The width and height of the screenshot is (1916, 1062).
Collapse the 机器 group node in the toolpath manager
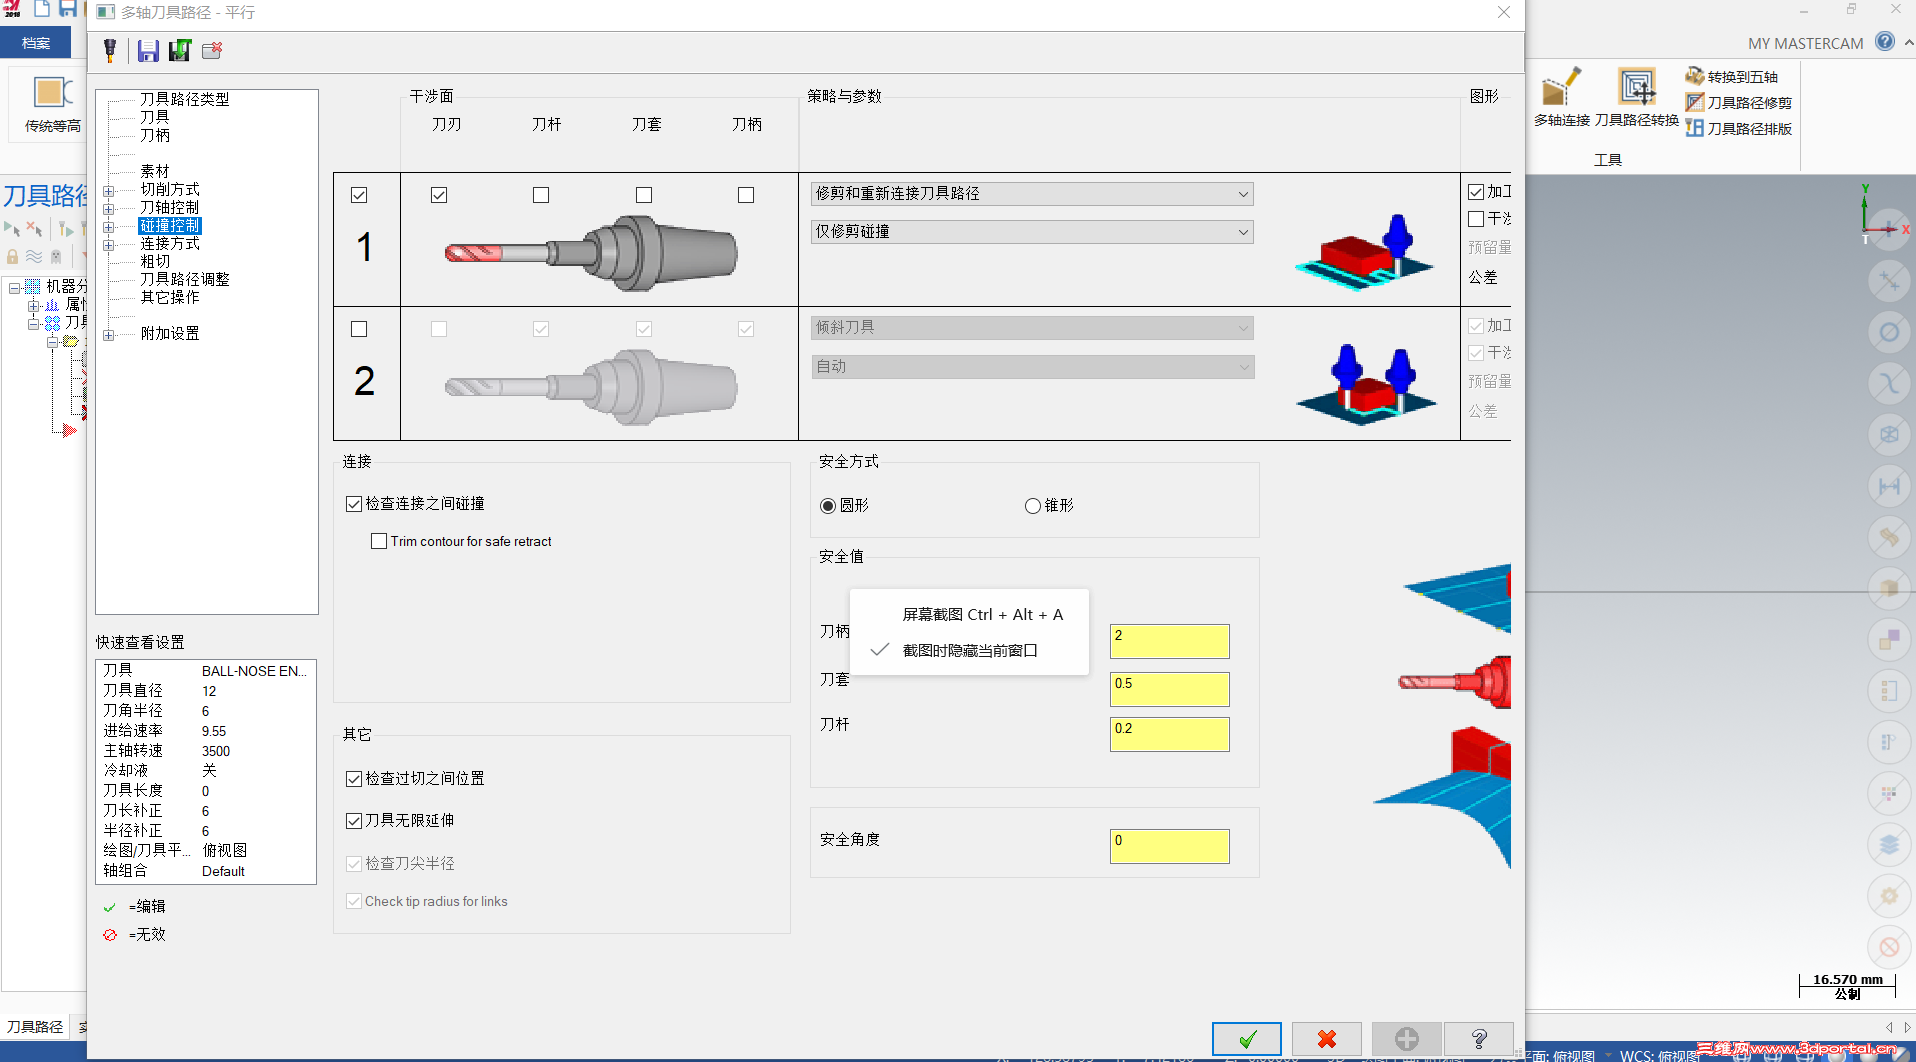(x=15, y=287)
